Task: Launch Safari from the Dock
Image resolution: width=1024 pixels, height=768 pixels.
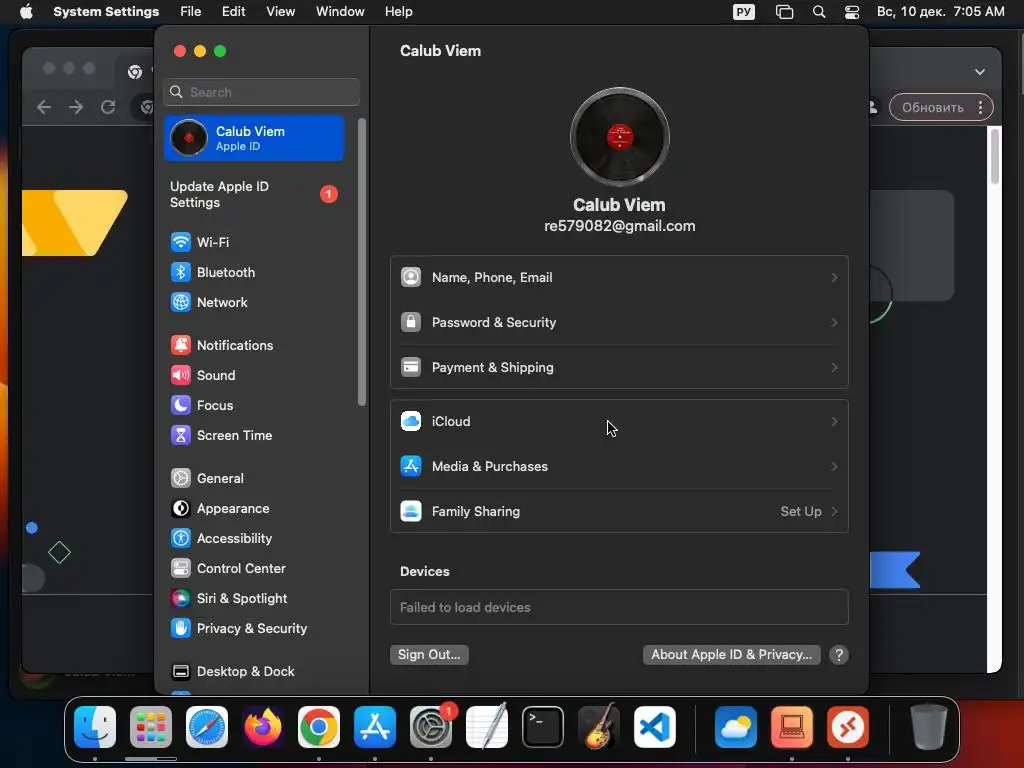Action: pos(207,727)
